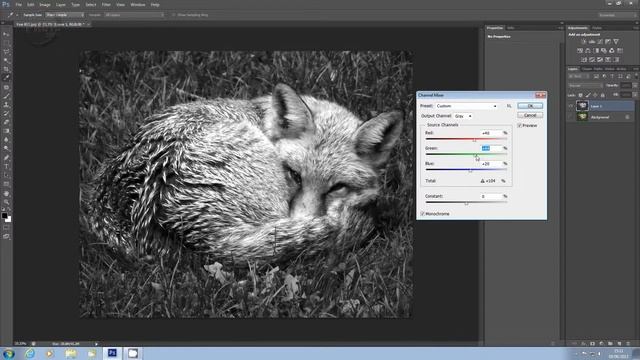Click the Photoshop taskbar button
The image size is (640, 360).
112,353
